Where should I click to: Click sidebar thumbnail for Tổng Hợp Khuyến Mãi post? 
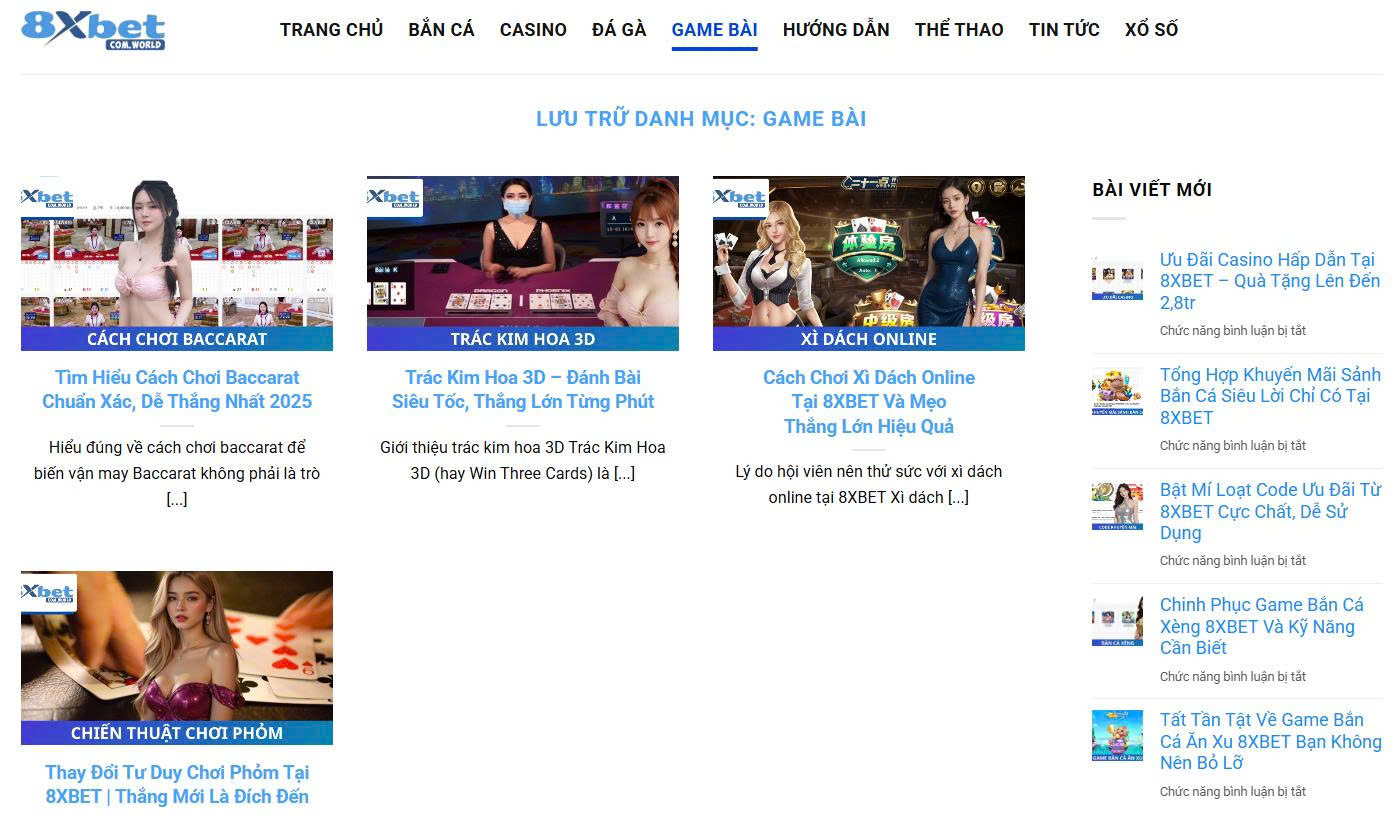[x=1117, y=391]
